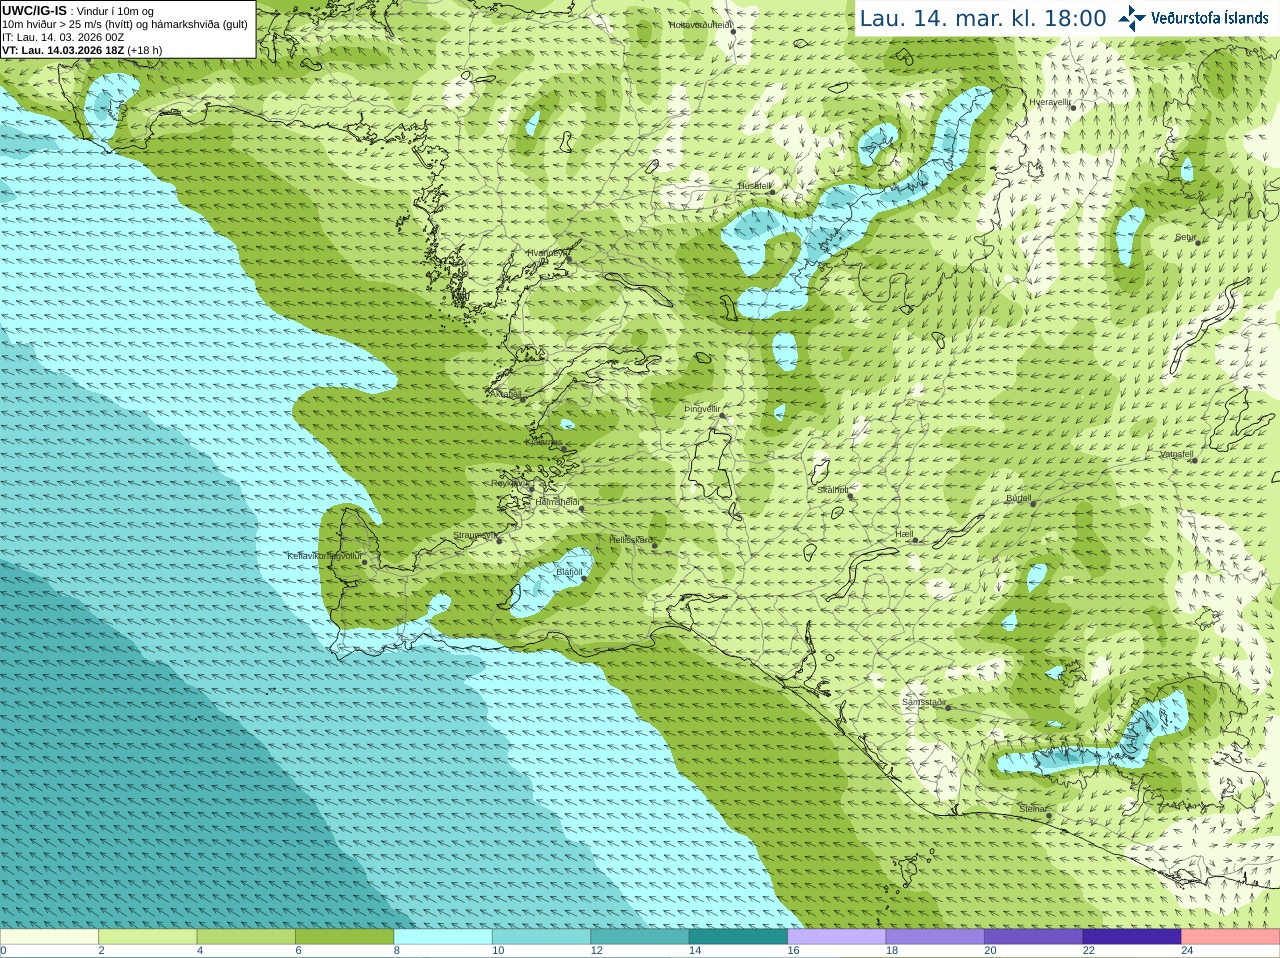1280x958 pixels.
Task: Click the Setur station label
Action: pyautogui.click(x=1185, y=237)
